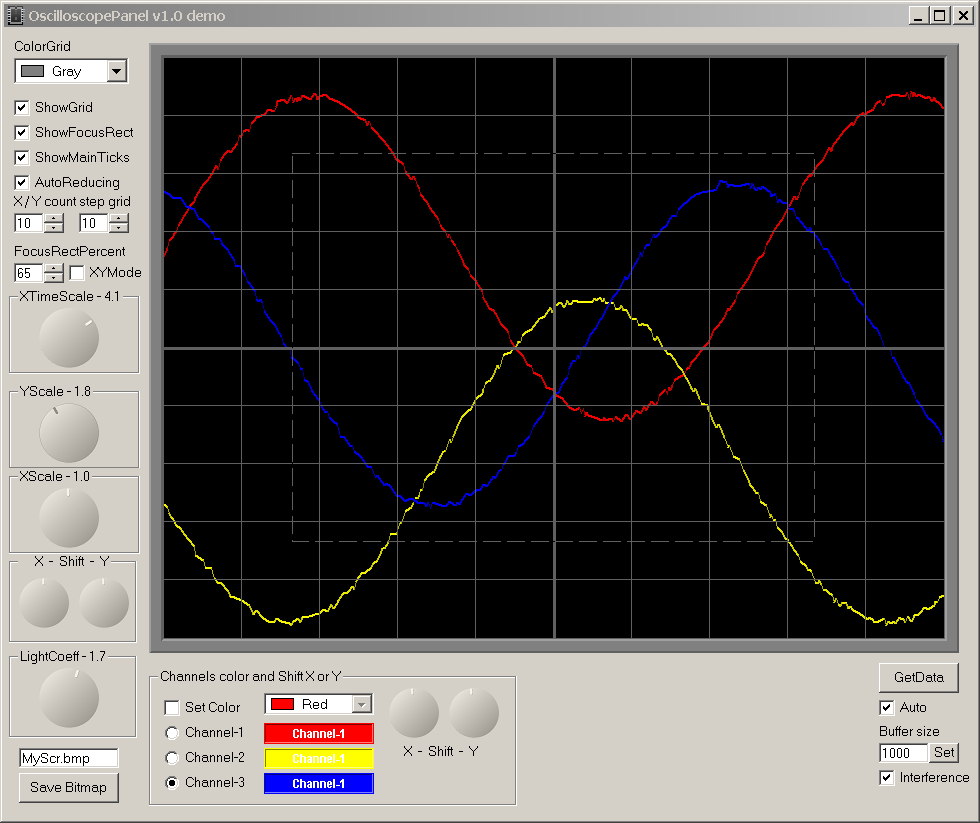Click the oscilloscope display screen
Screen dimensions: 980x823
pos(554,348)
